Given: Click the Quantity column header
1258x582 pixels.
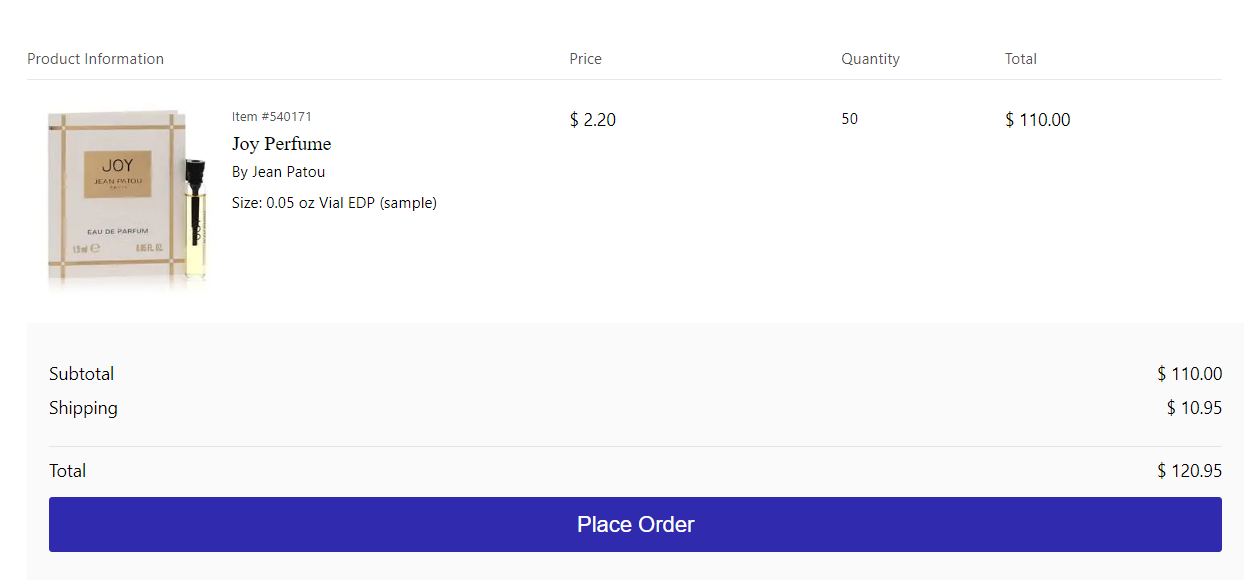Looking at the screenshot, I should (x=870, y=59).
